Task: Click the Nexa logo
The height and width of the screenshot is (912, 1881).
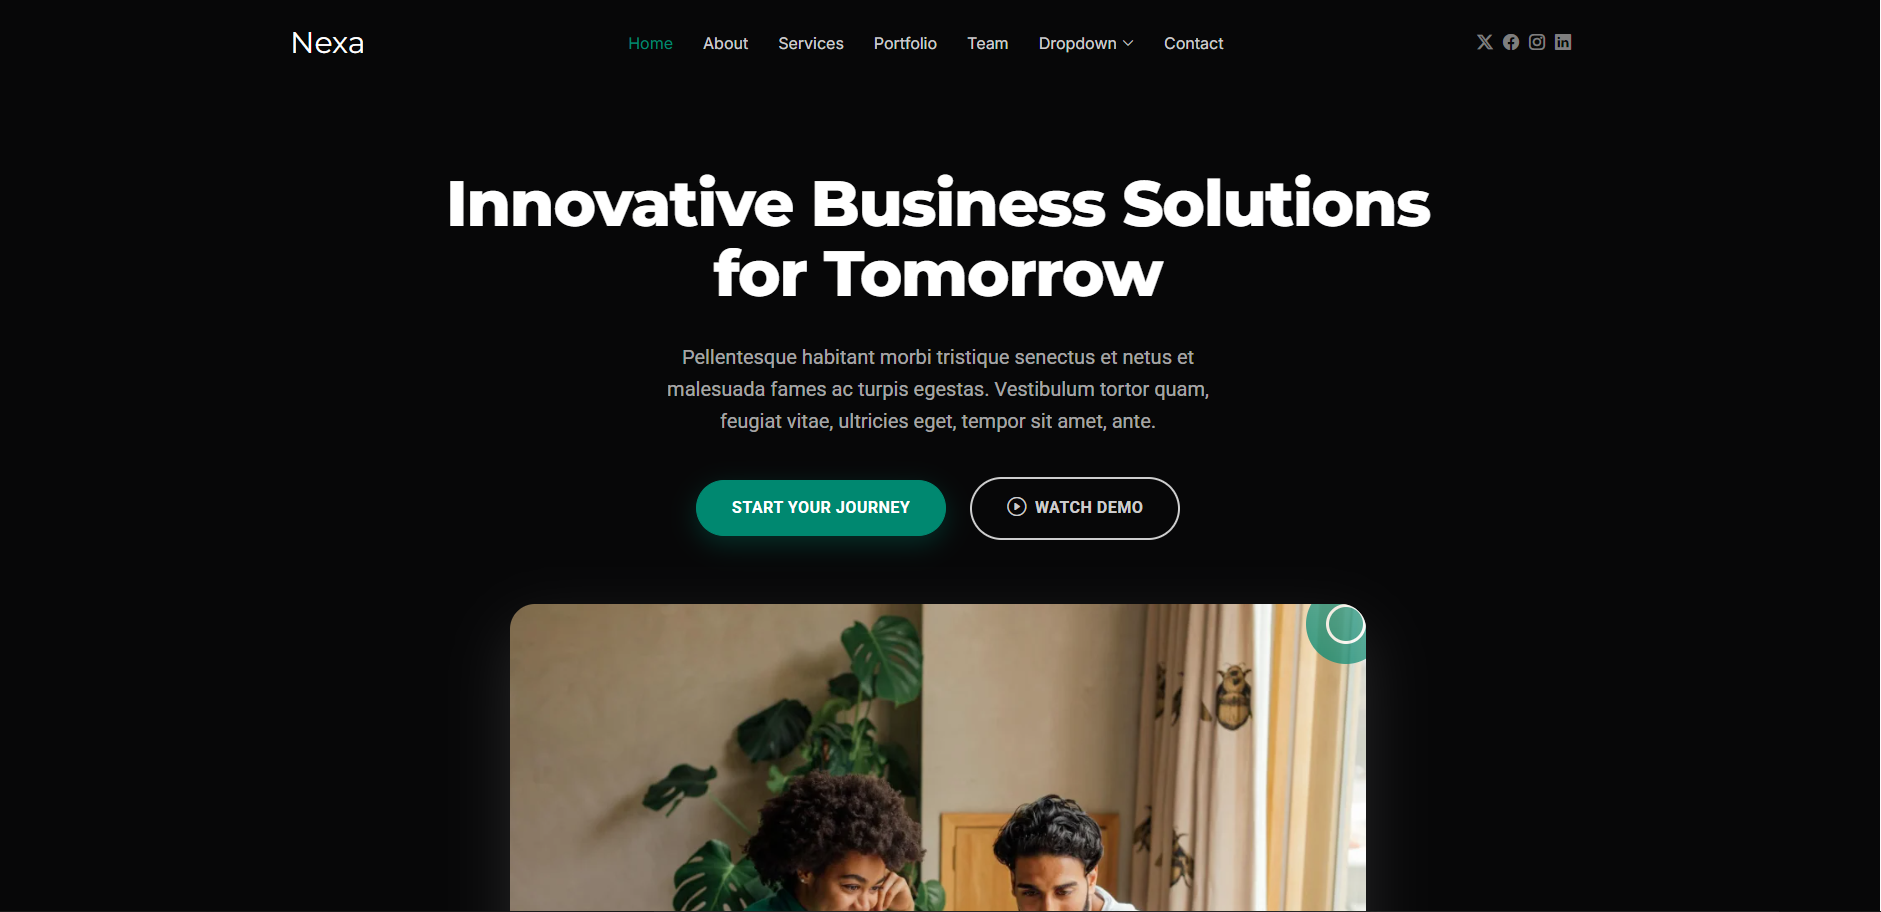Action: click(x=328, y=43)
